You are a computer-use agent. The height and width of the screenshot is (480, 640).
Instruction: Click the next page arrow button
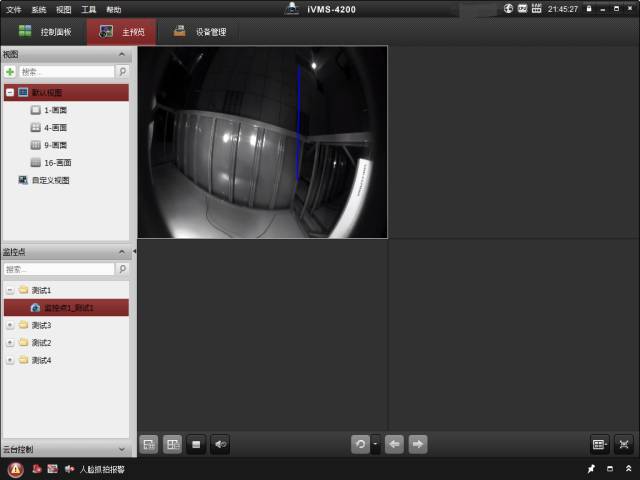coord(419,444)
